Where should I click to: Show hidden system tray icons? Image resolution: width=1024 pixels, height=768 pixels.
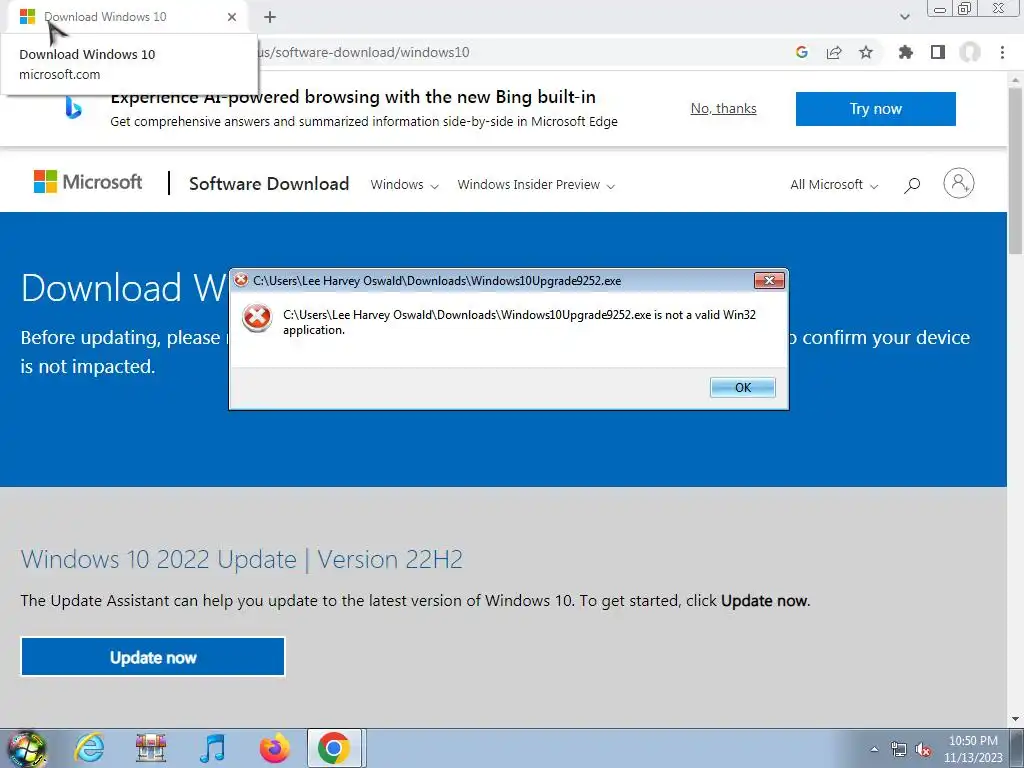874,749
